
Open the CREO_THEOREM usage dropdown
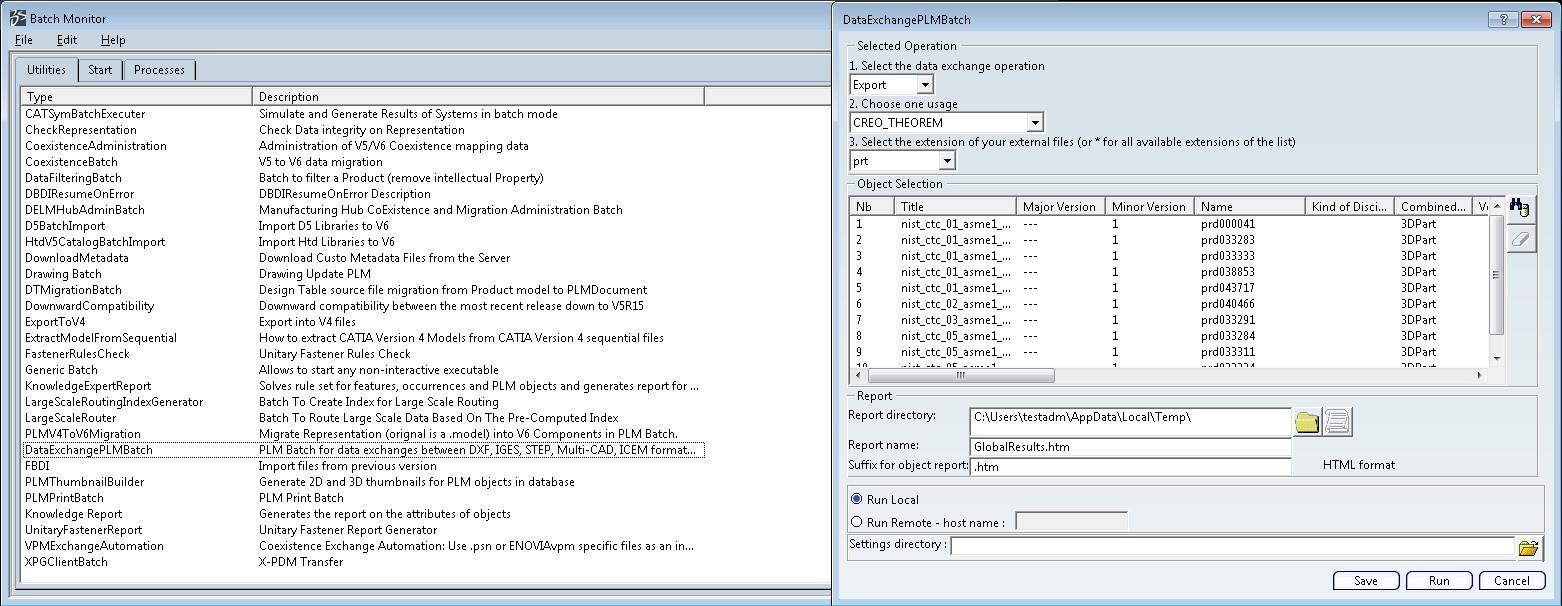pos(1035,123)
